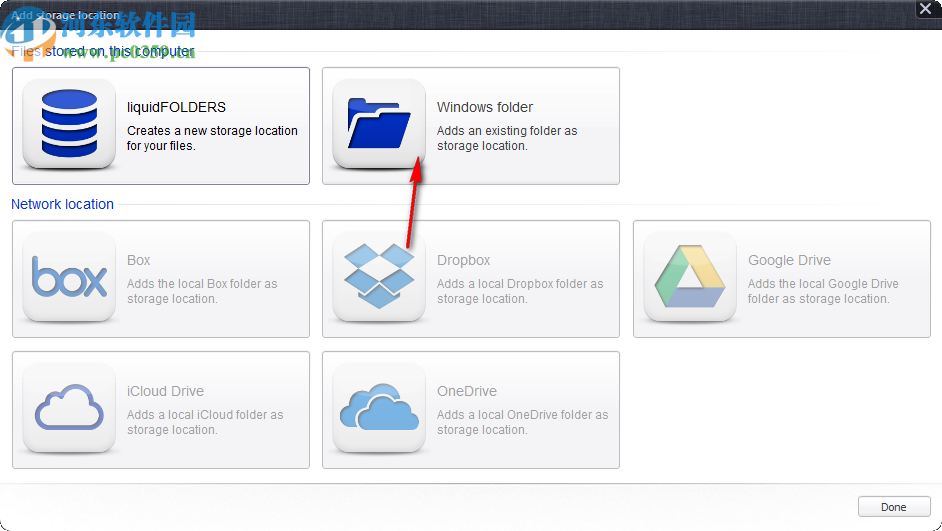
Task: Click the OneDrive clouds icon
Action: 379,408
